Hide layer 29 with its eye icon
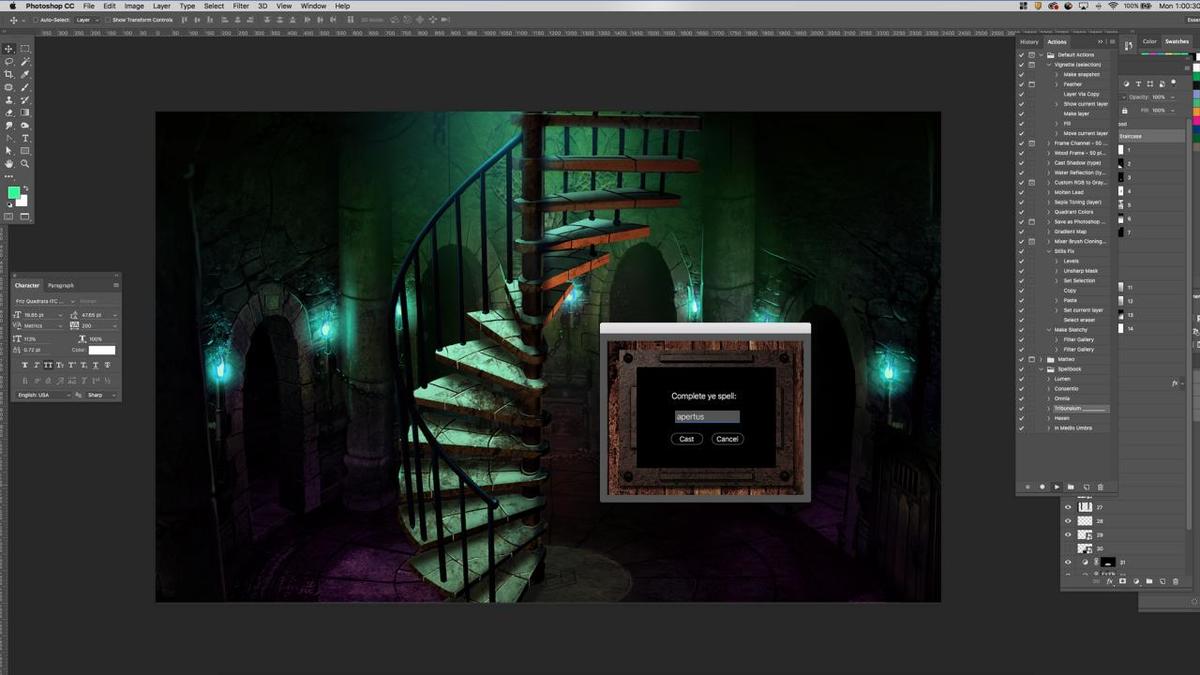The width and height of the screenshot is (1200, 675). [1068, 534]
